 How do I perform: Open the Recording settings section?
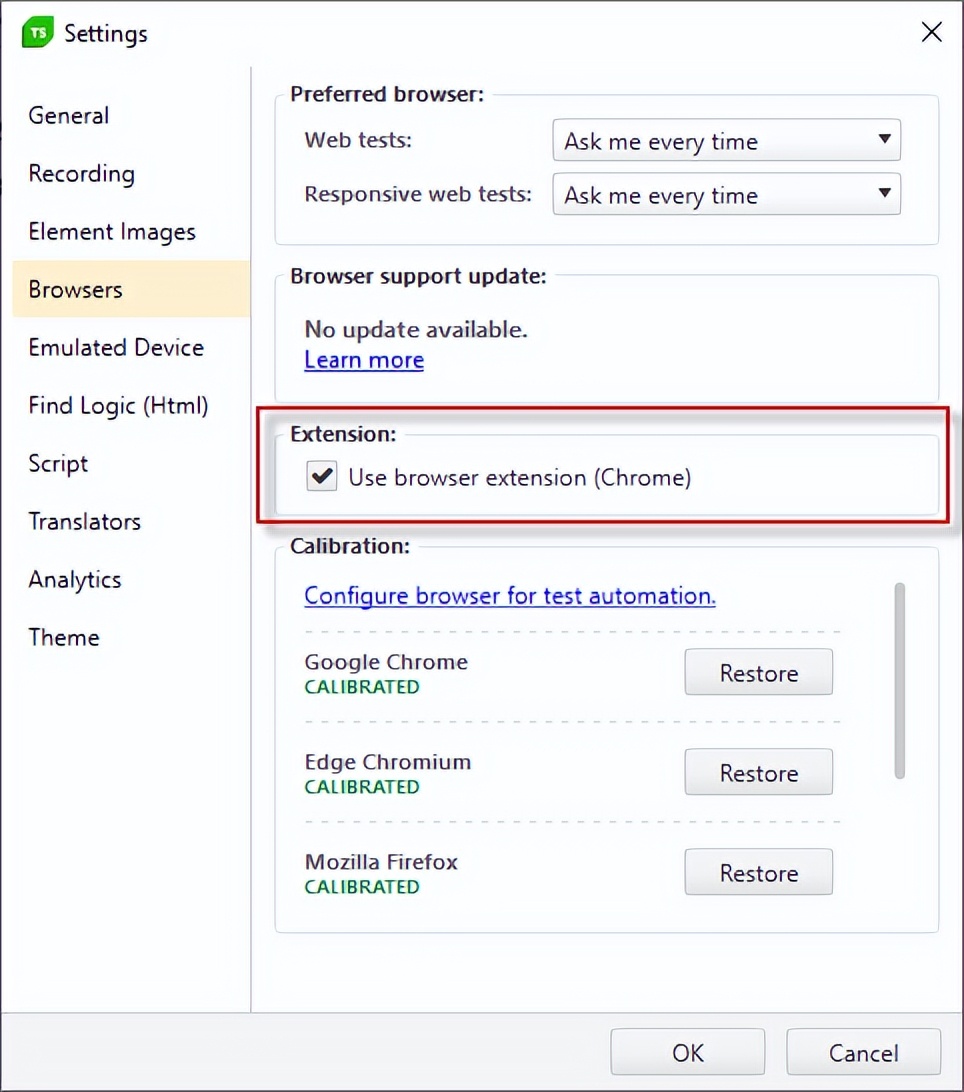[81, 174]
